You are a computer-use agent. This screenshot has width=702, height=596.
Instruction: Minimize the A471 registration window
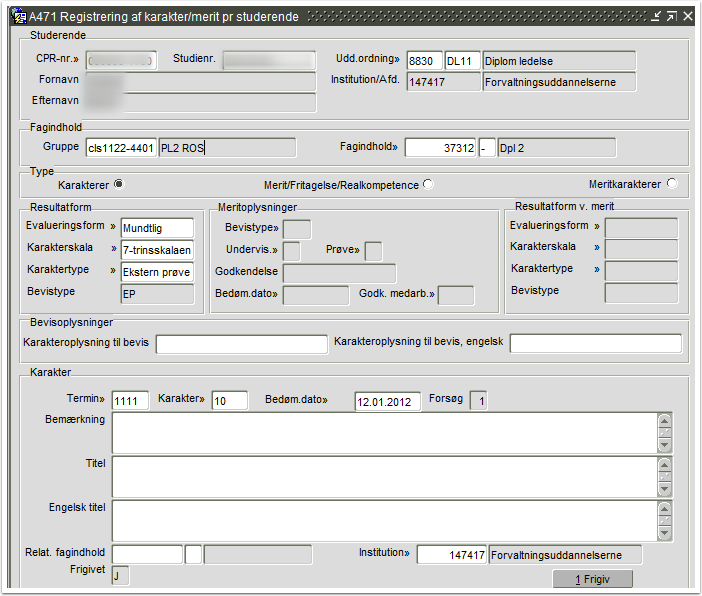pyautogui.click(x=655, y=17)
